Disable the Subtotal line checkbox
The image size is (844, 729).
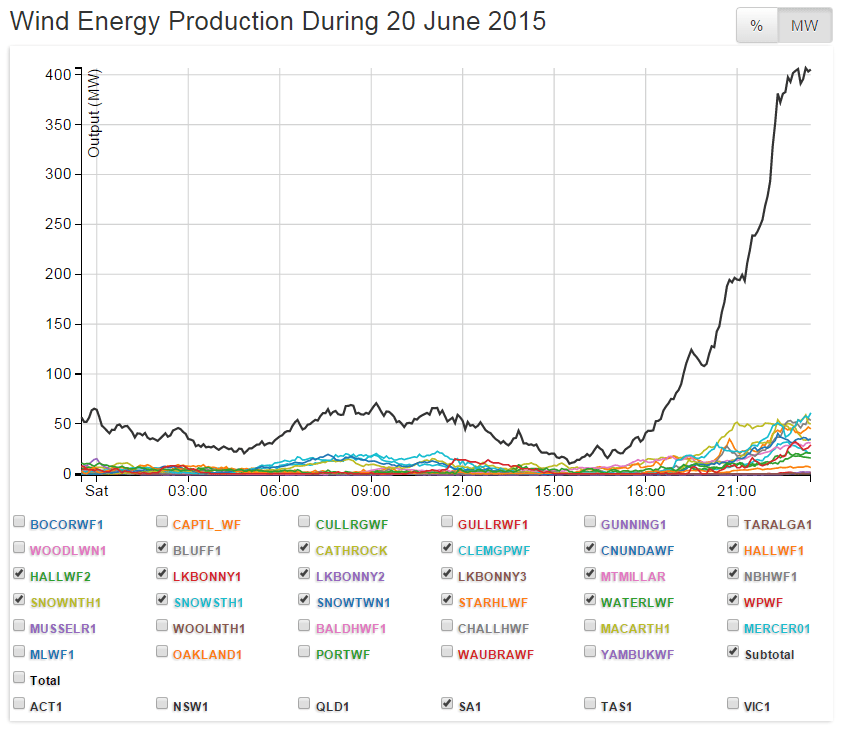(x=735, y=652)
